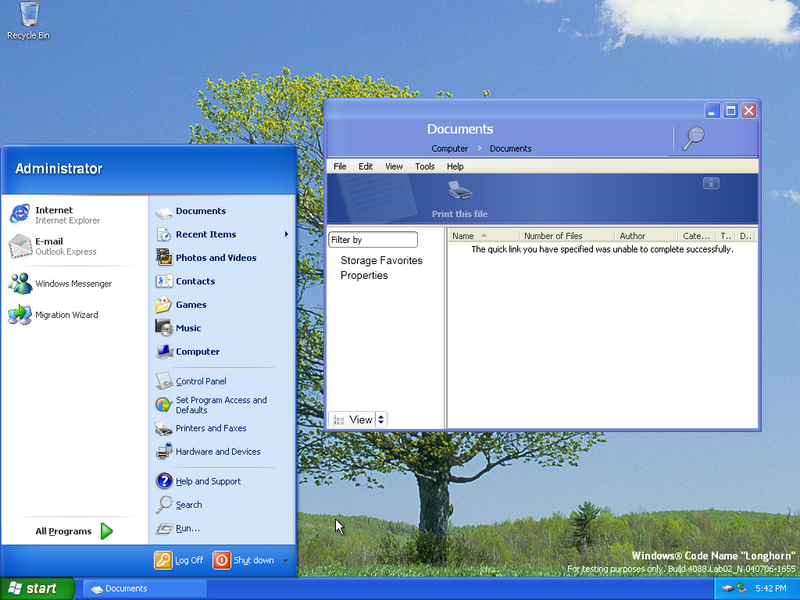Open Photos and Videos folder
This screenshot has height=600, width=800.
pyautogui.click(x=215, y=258)
